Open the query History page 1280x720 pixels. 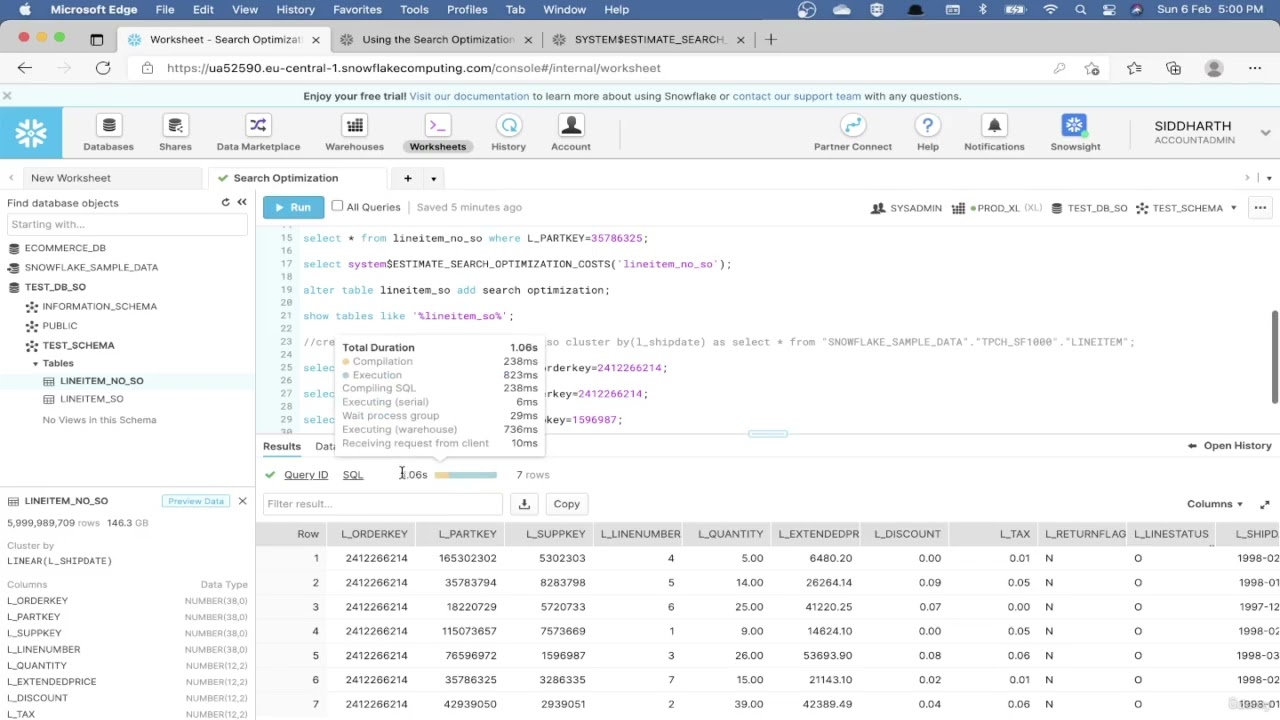(x=508, y=133)
